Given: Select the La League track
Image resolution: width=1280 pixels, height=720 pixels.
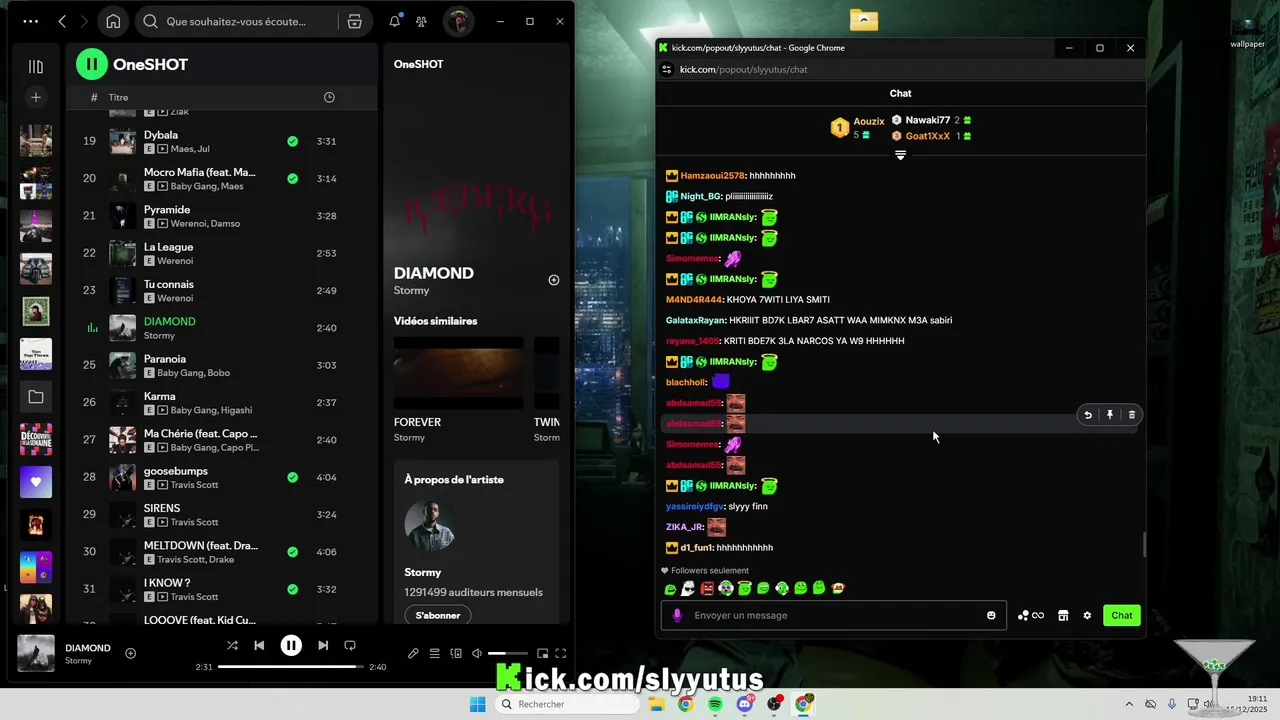Looking at the screenshot, I should click(221, 253).
